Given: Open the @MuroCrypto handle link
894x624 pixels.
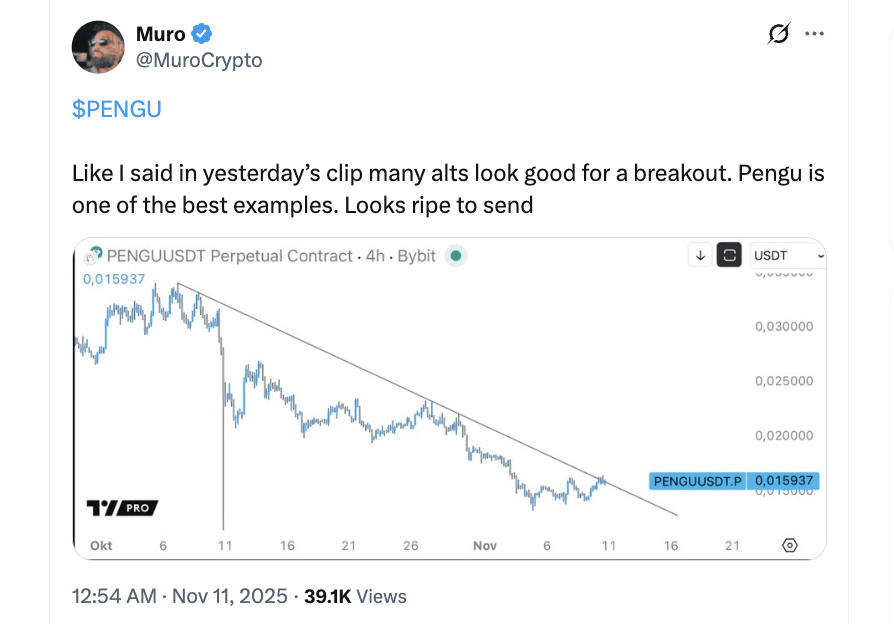Looking at the screenshot, I should [x=197, y=60].
